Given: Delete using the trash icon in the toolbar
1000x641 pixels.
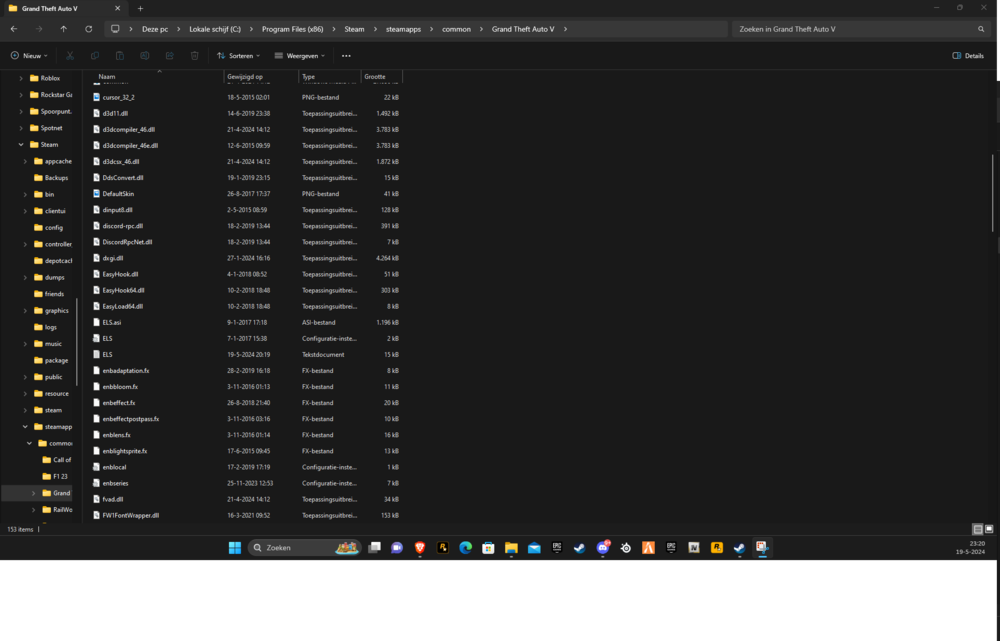Looking at the screenshot, I should point(194,55).
